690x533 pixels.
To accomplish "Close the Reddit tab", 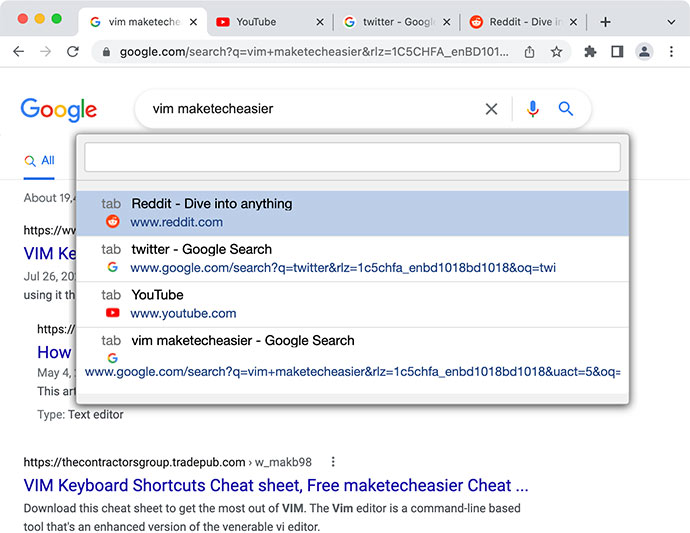I will pyautogui.click(x=573, y=22).
